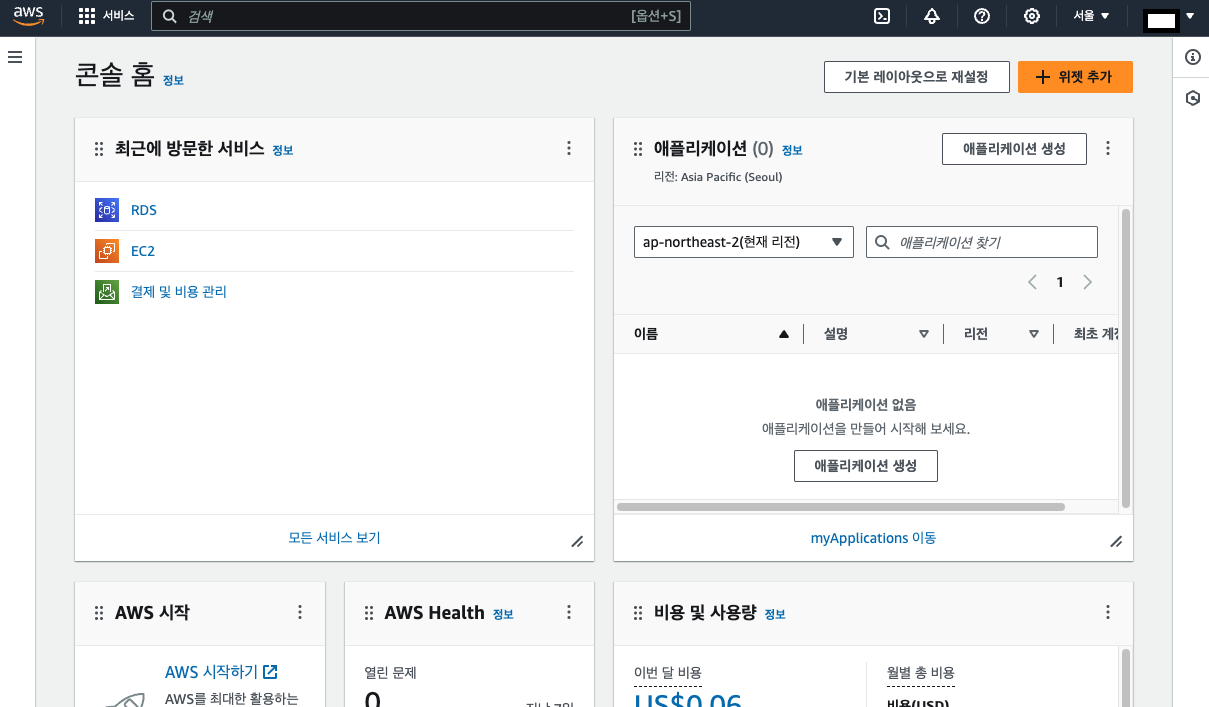Viewport: 1209px width, 707px height.
Task: Open the AWS 시작 widget options menu
Action: point(300,612)
